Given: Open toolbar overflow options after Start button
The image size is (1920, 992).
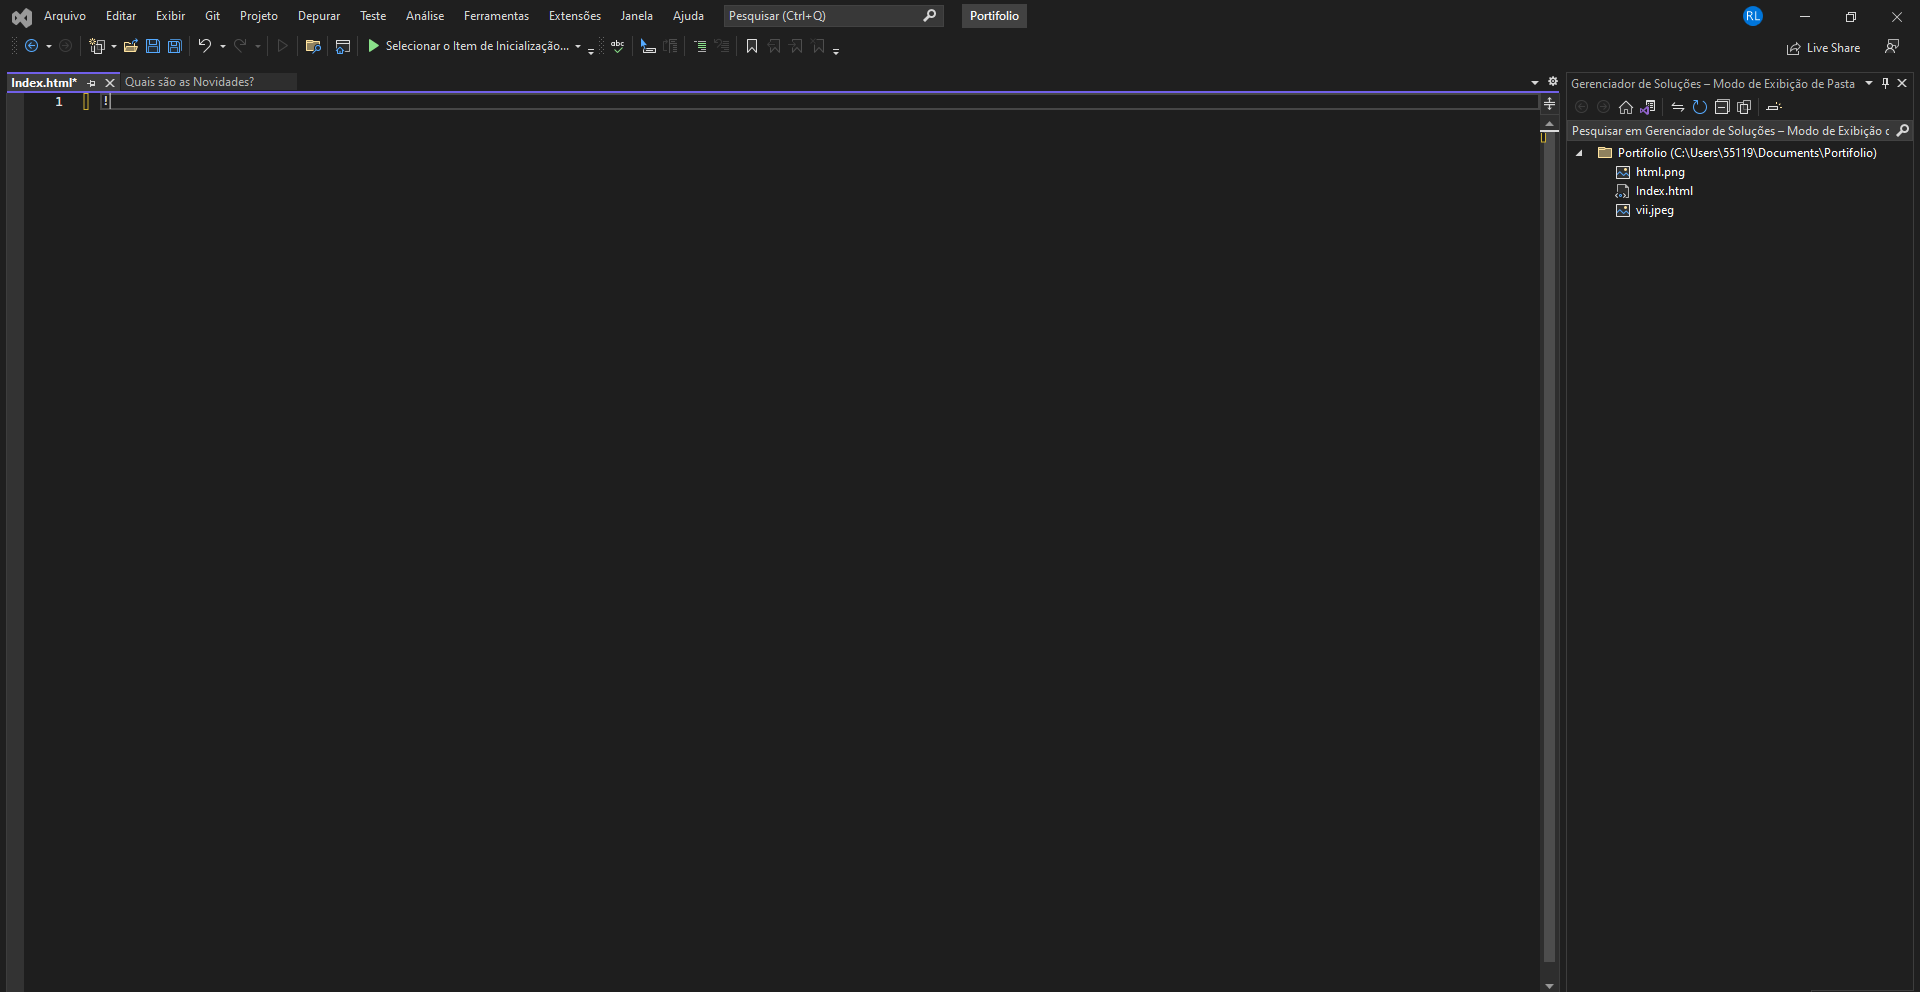Looking at the screenshot, I should 591,50.
